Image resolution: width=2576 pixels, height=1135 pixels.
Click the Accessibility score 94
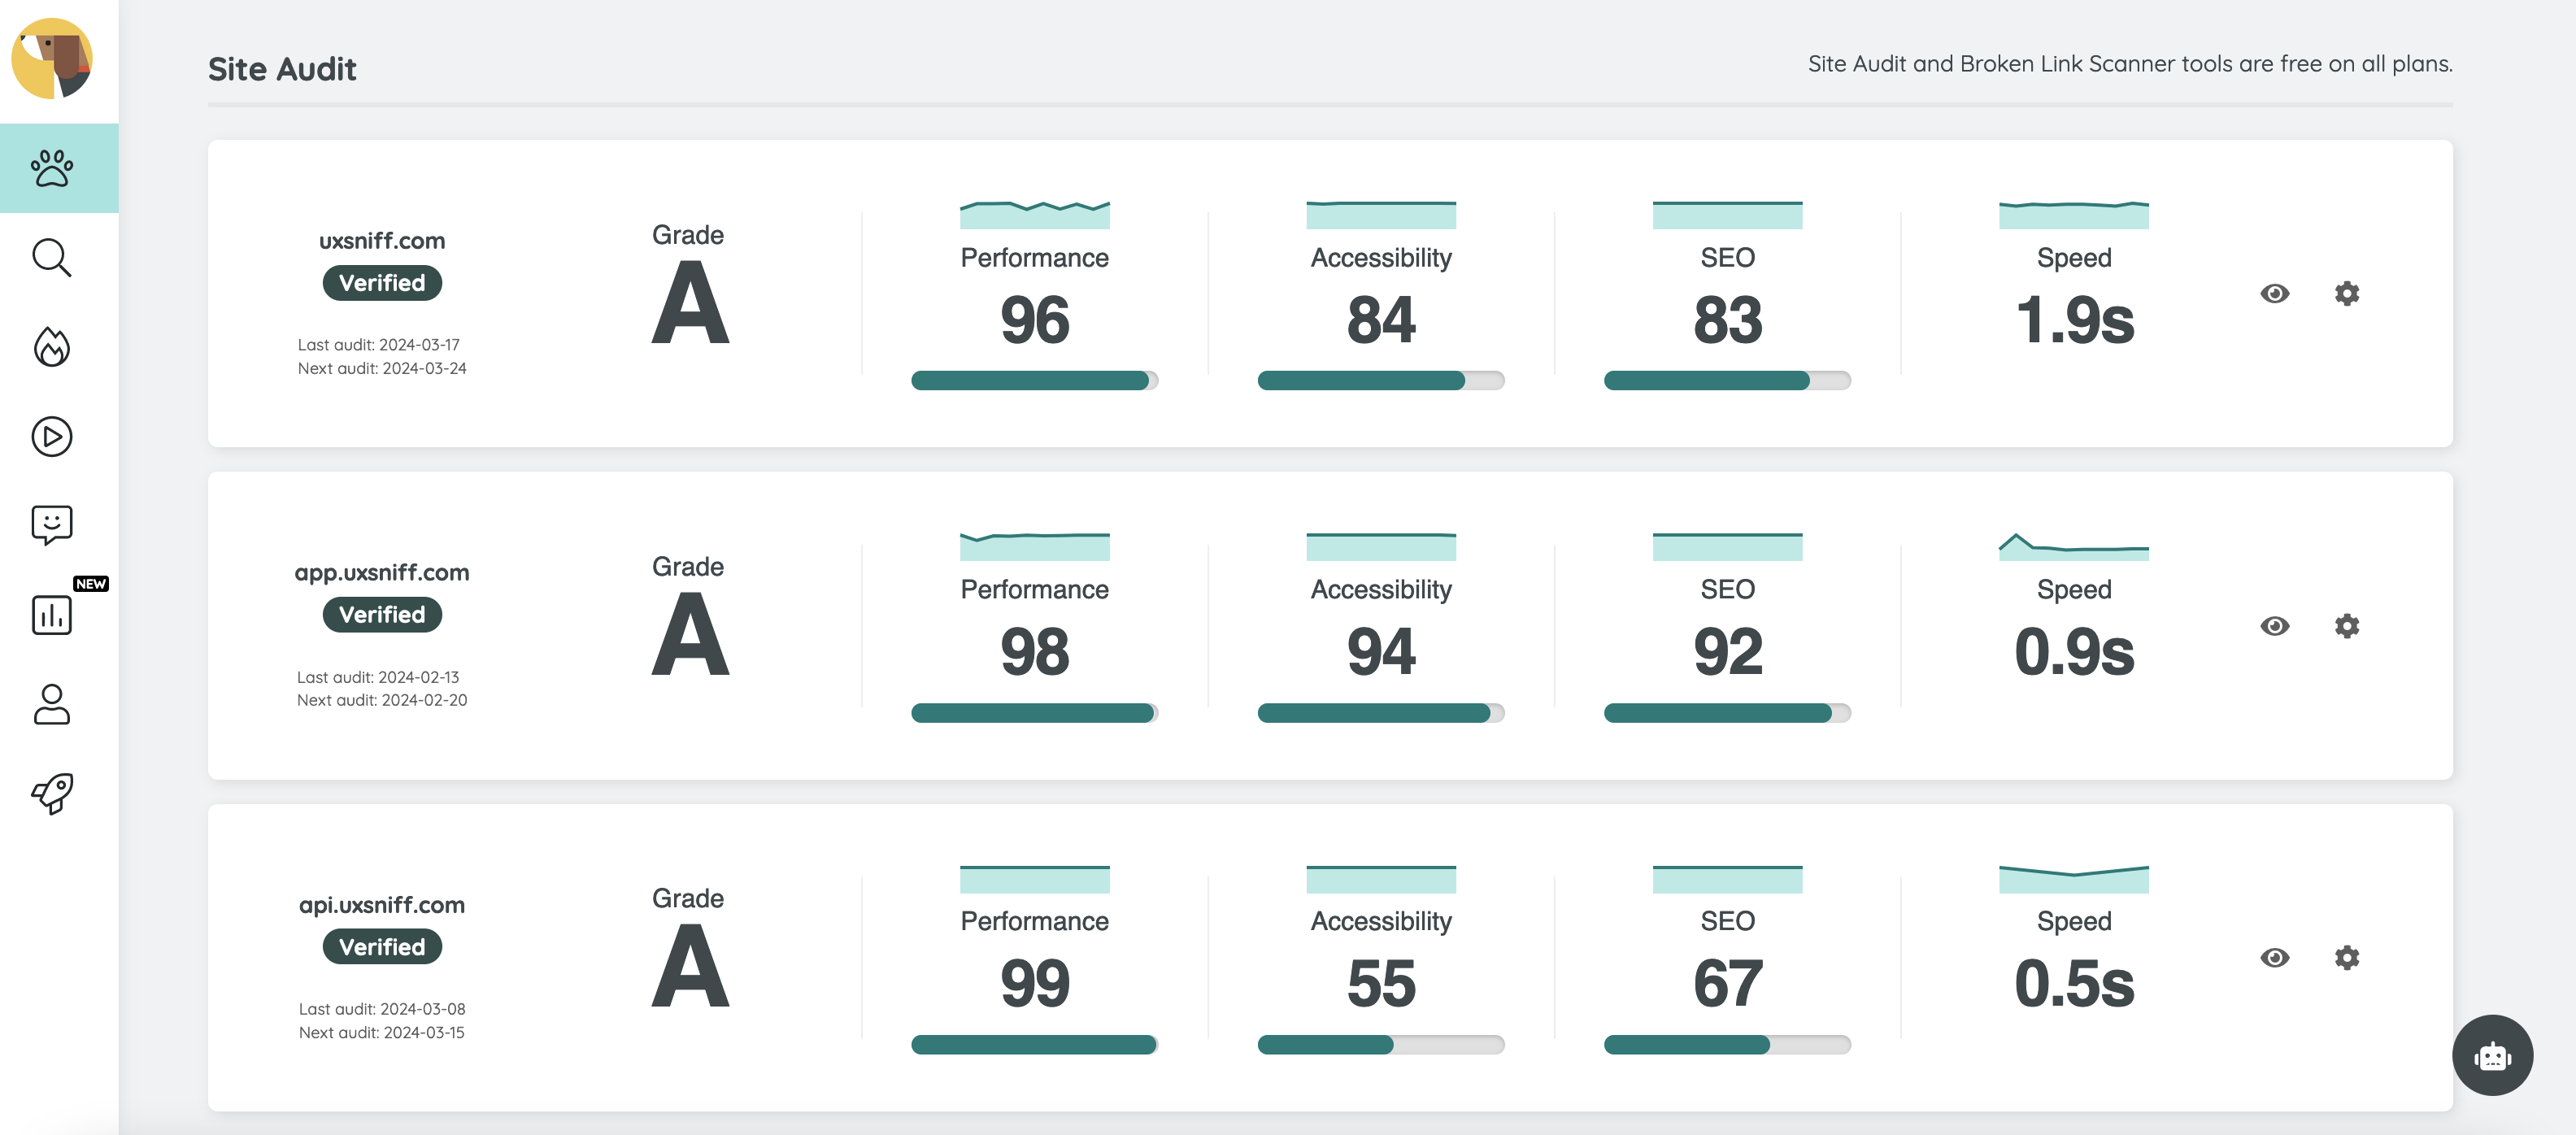(x=1381, y=652)
